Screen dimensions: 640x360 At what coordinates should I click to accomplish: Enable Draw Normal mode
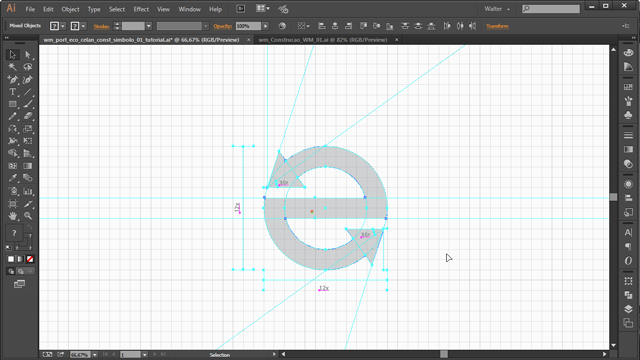11,271
